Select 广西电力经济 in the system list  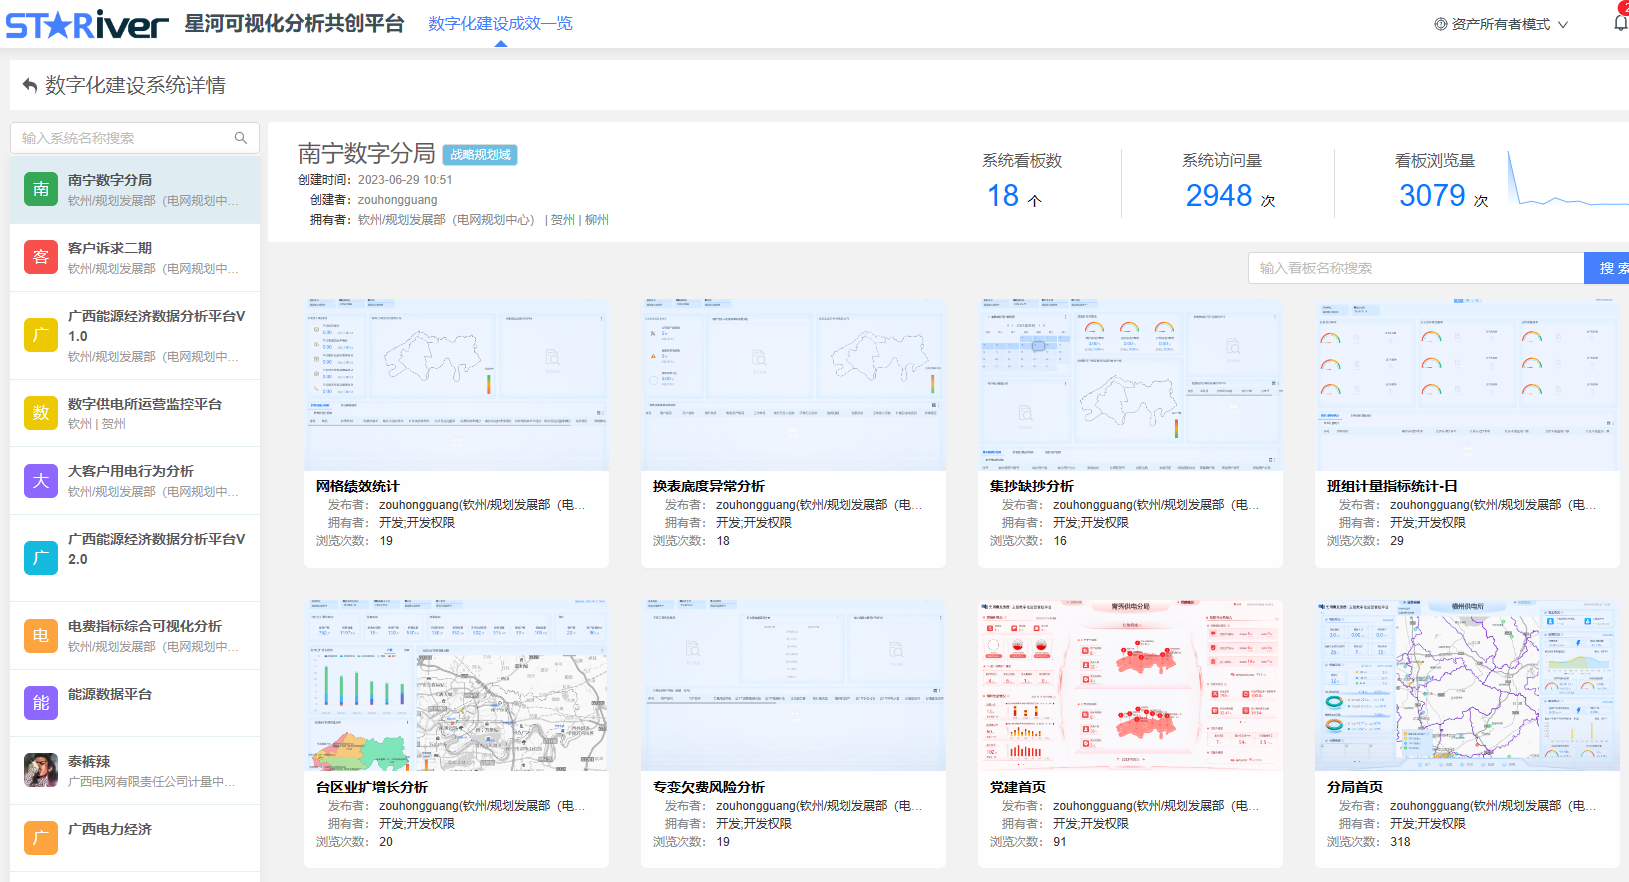click(x=110, y=829)
